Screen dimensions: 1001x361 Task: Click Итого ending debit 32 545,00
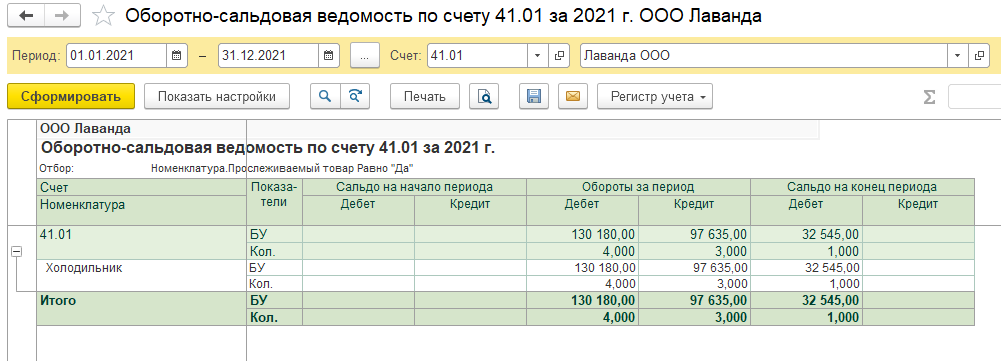click(x=806, y=300)
